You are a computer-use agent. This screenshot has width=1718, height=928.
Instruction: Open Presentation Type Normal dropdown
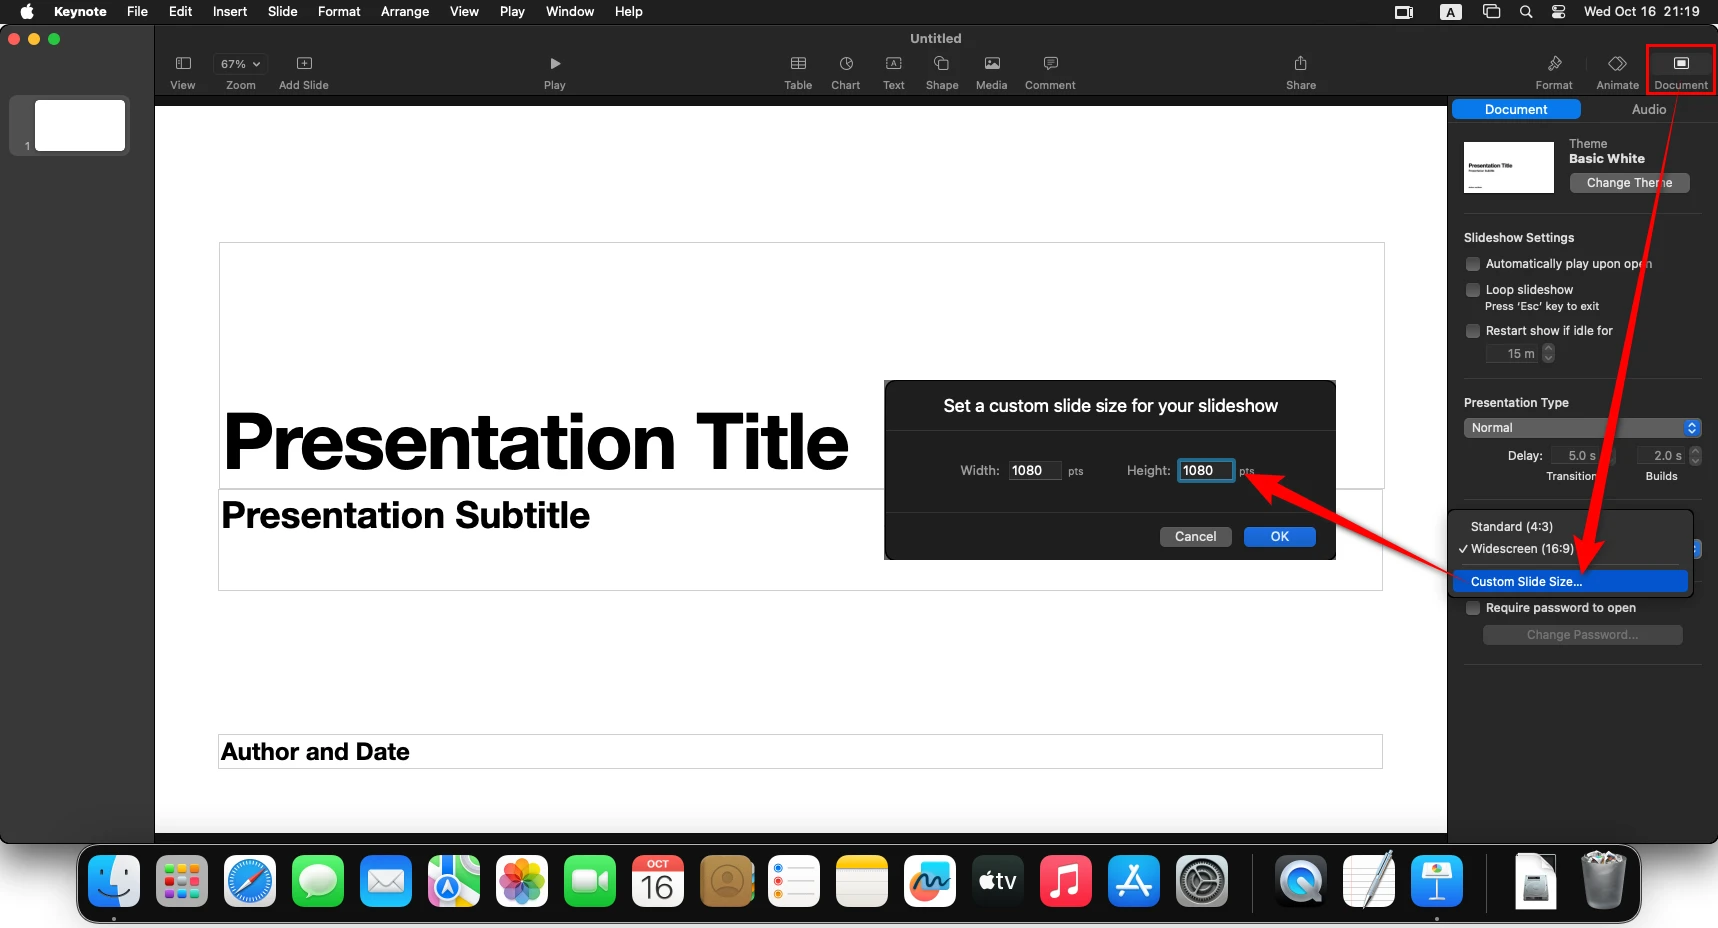[x=1582, y=428]
